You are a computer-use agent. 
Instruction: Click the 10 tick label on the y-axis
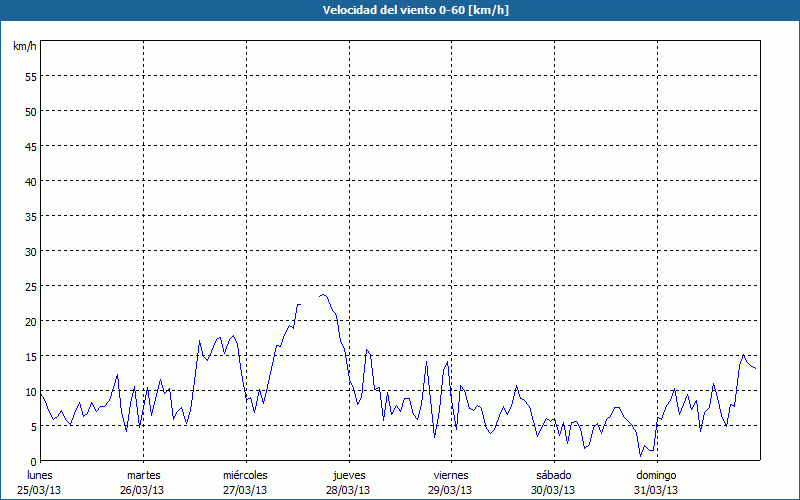[30, 391]
